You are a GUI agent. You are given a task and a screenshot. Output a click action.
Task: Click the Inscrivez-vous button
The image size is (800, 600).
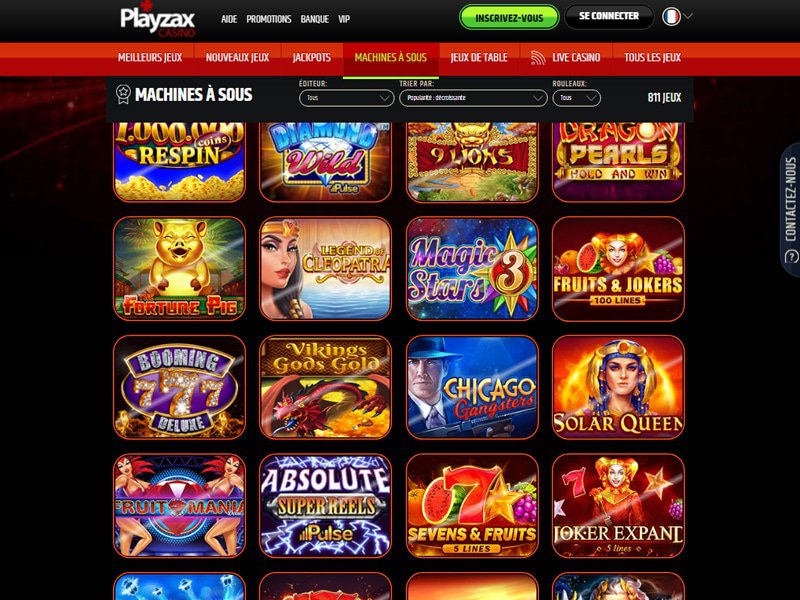click(x=509, y=18)
